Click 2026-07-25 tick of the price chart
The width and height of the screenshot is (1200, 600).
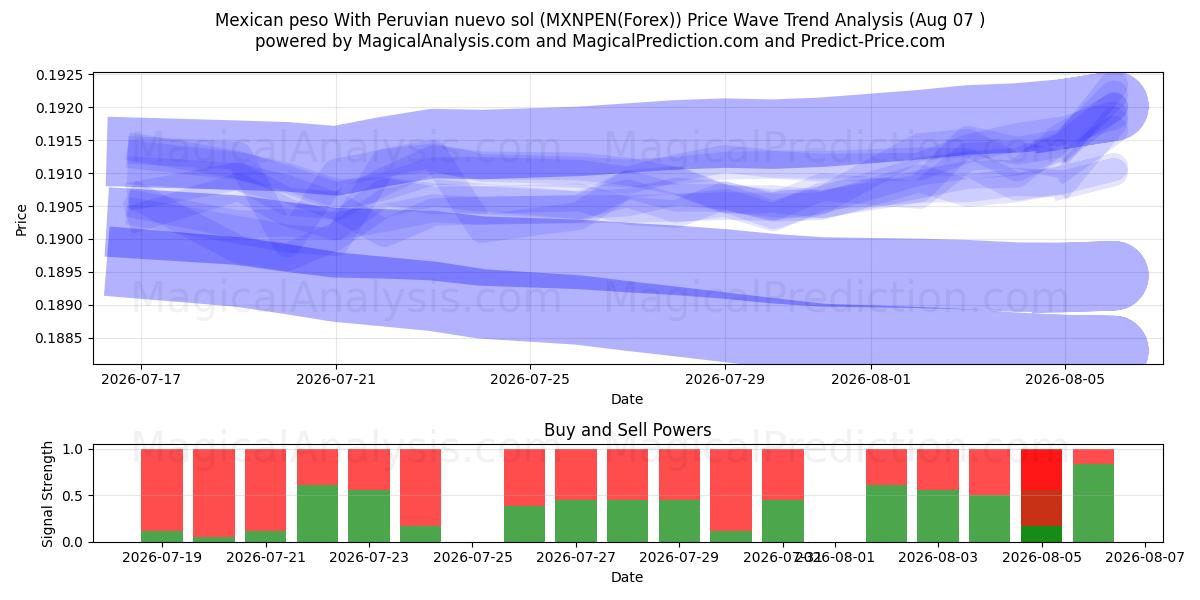[x=530, y=380]
